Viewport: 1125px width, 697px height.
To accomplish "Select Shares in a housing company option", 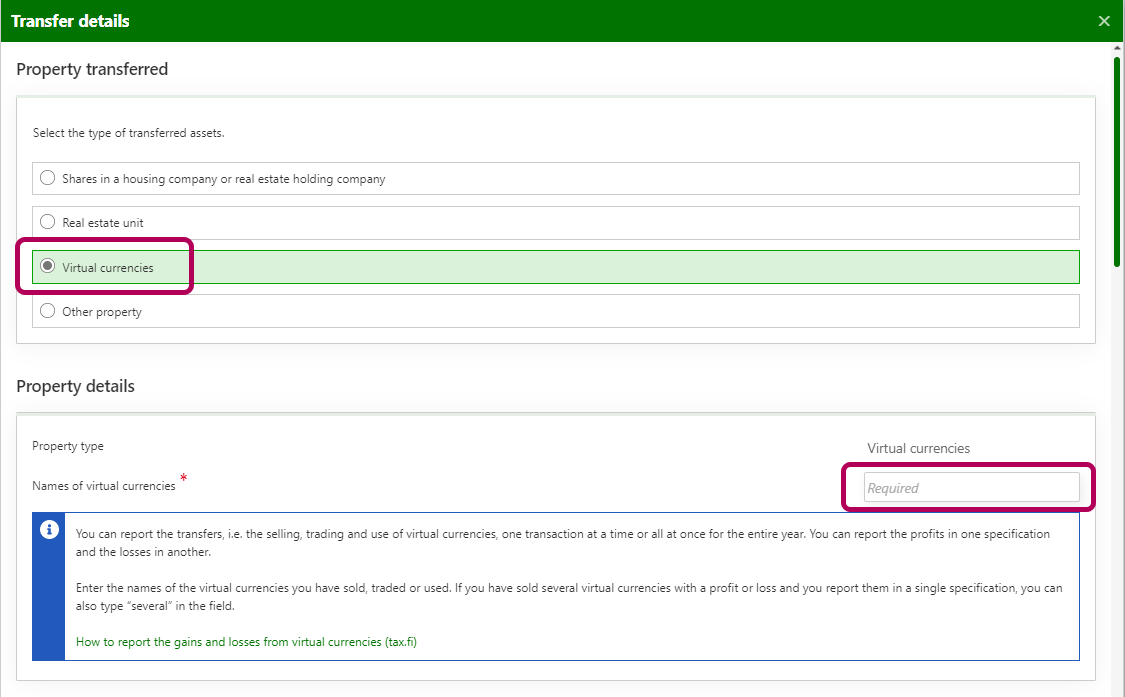I will [47, 179].
